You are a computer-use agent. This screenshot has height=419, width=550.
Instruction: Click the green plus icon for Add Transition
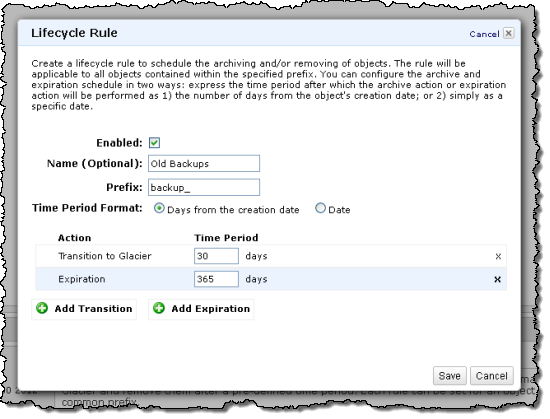[42, 308]
